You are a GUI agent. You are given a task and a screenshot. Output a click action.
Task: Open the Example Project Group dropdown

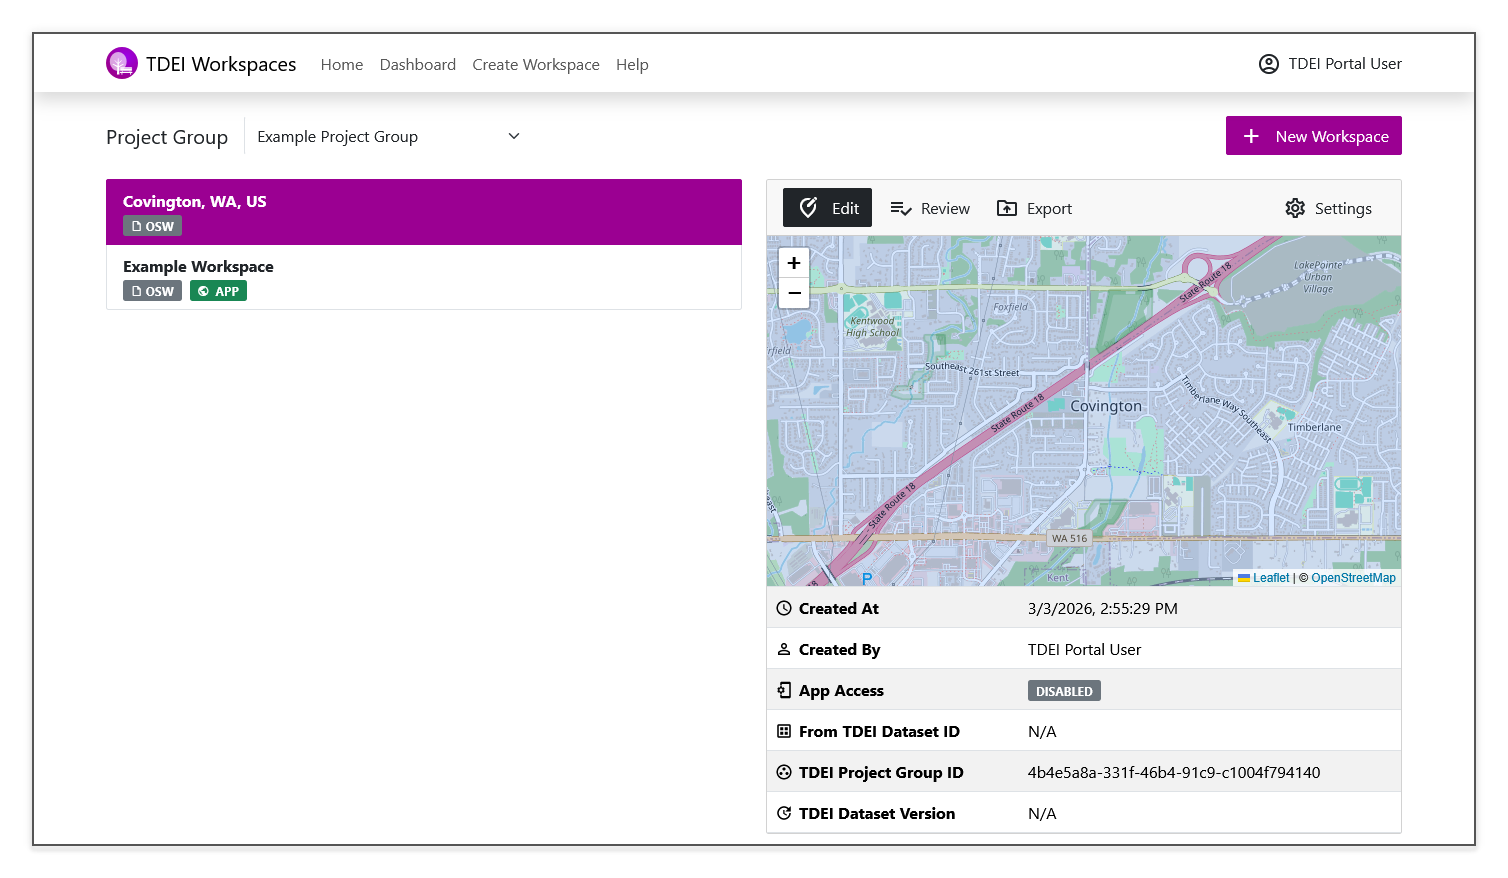pos(388,136)
